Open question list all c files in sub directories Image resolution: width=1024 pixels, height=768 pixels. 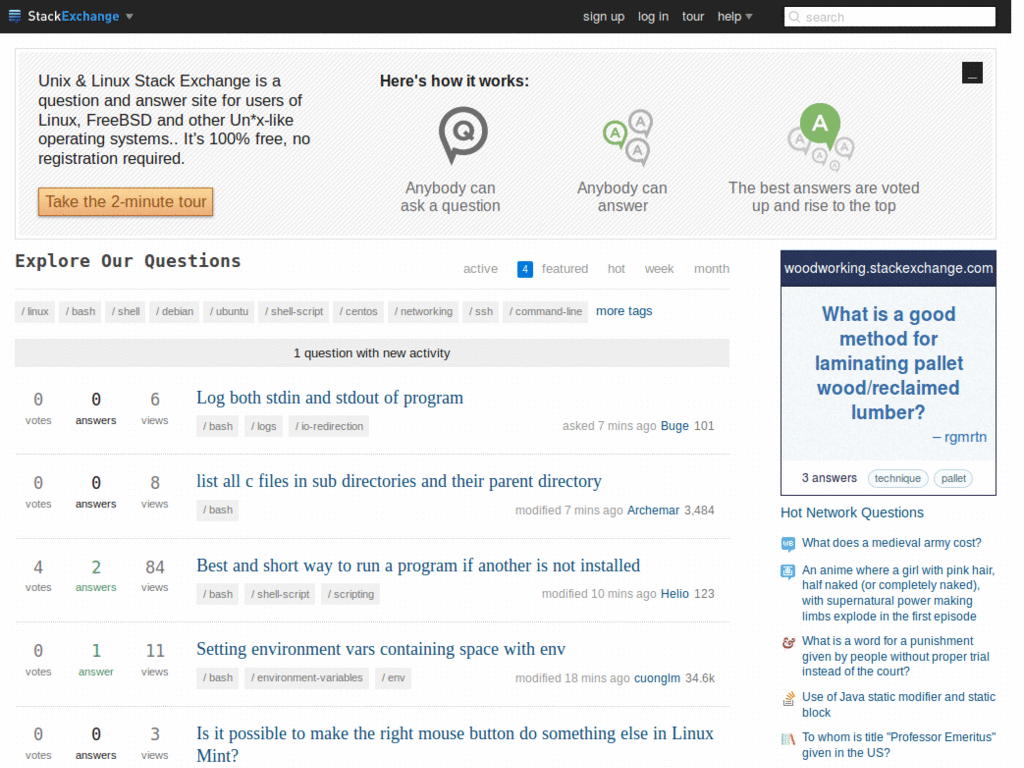[399, 481]
